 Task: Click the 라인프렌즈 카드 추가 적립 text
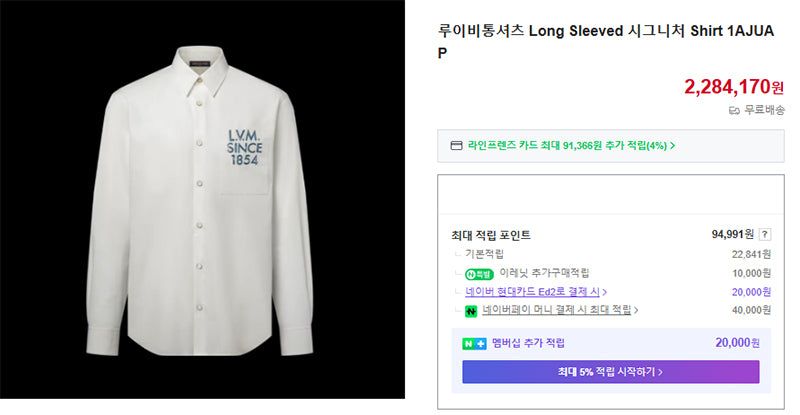(567, 145)
